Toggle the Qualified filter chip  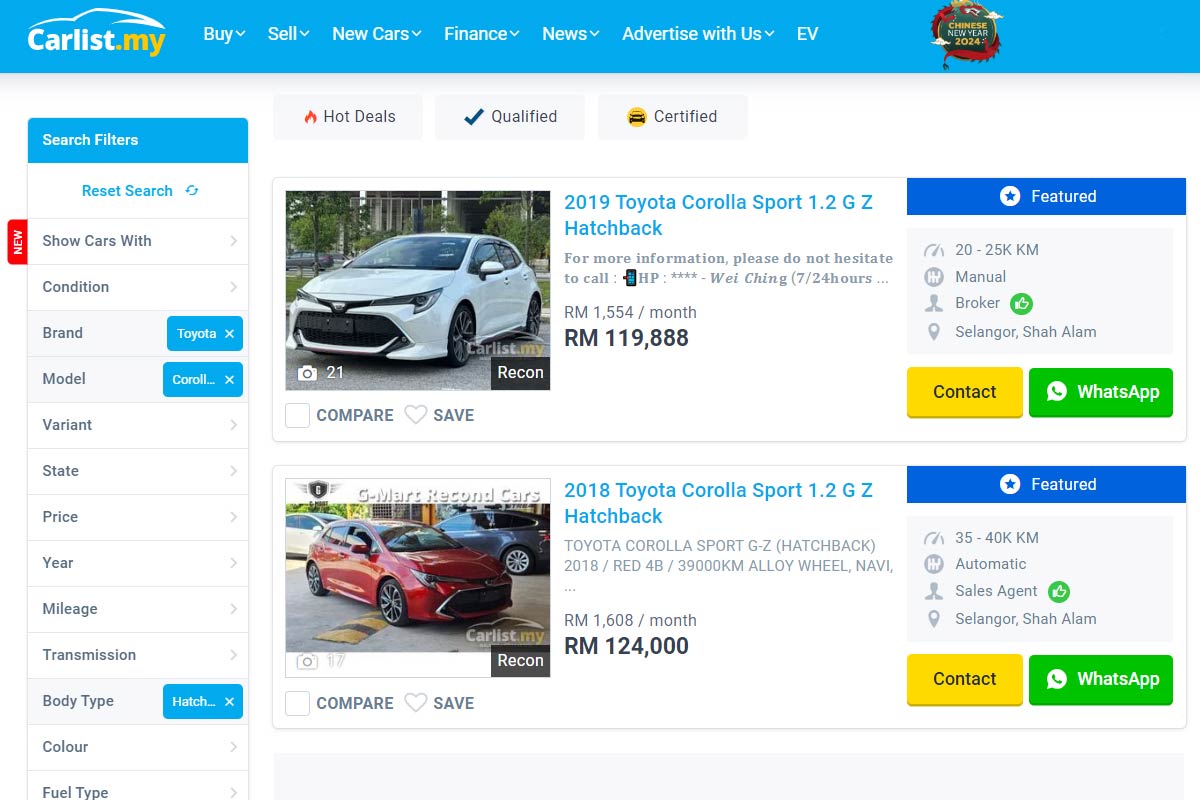[510, 117]
